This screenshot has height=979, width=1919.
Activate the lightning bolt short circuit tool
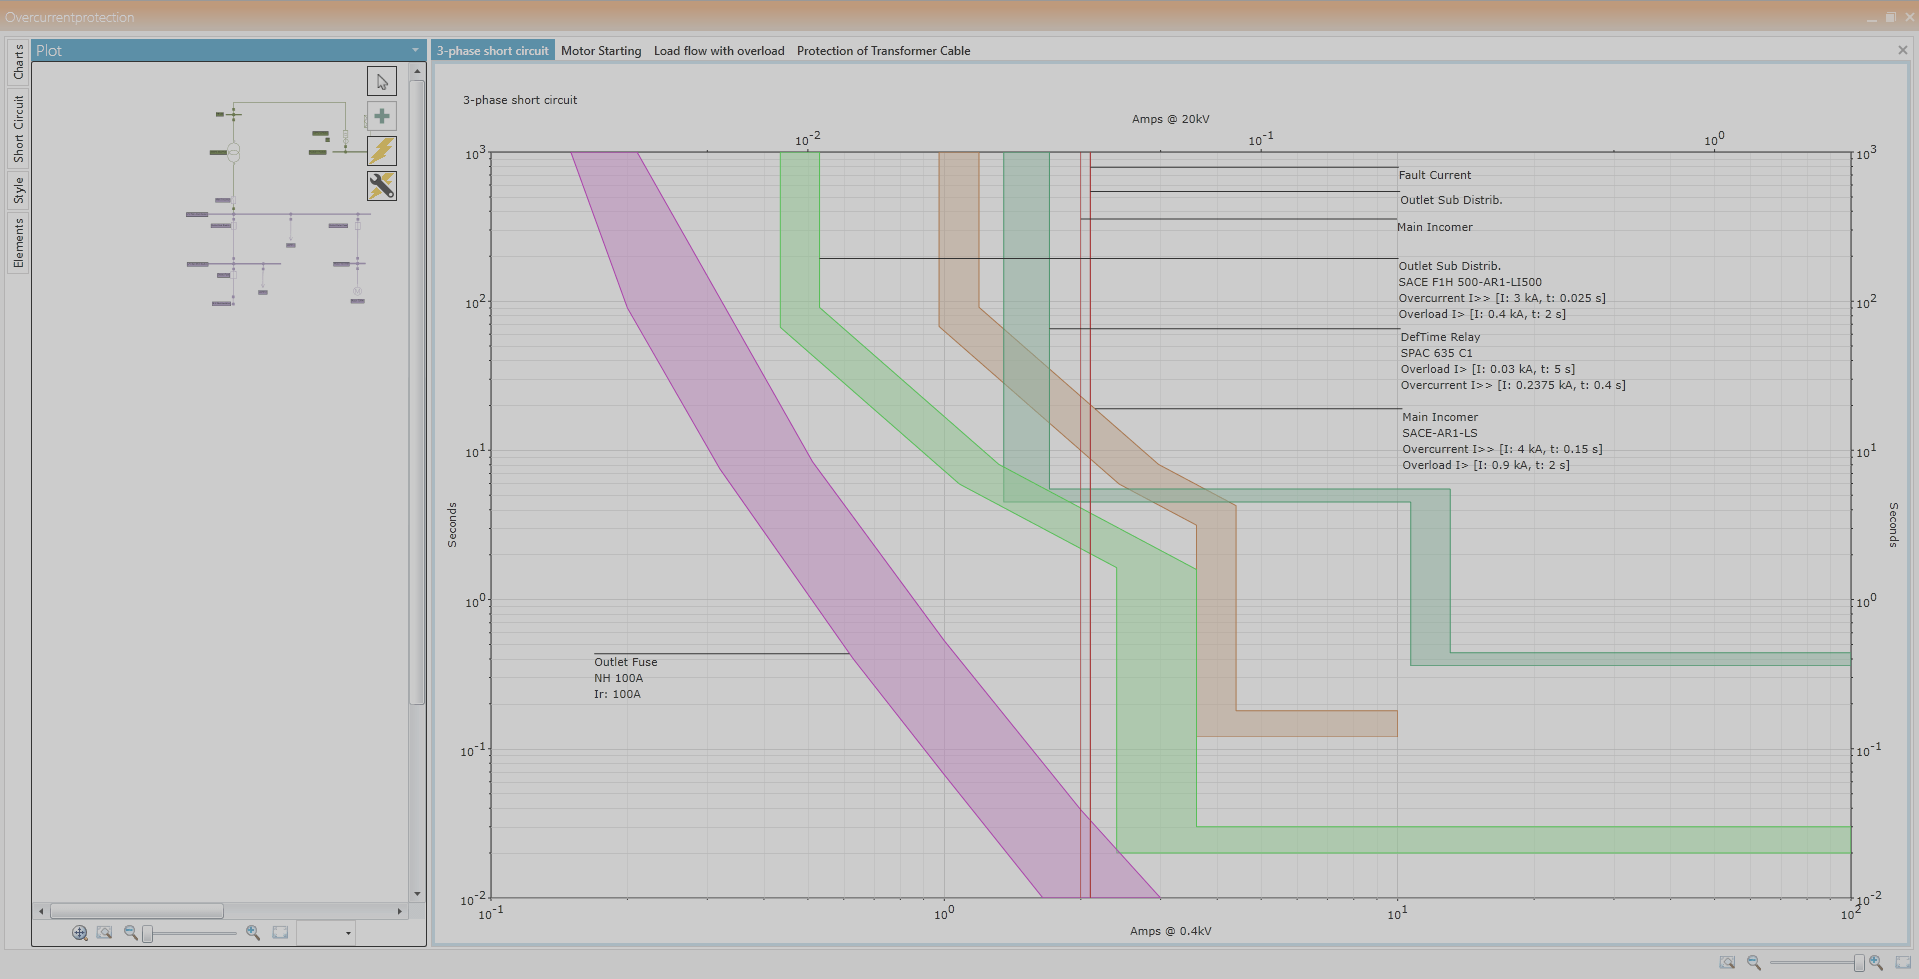coord(382,151)
